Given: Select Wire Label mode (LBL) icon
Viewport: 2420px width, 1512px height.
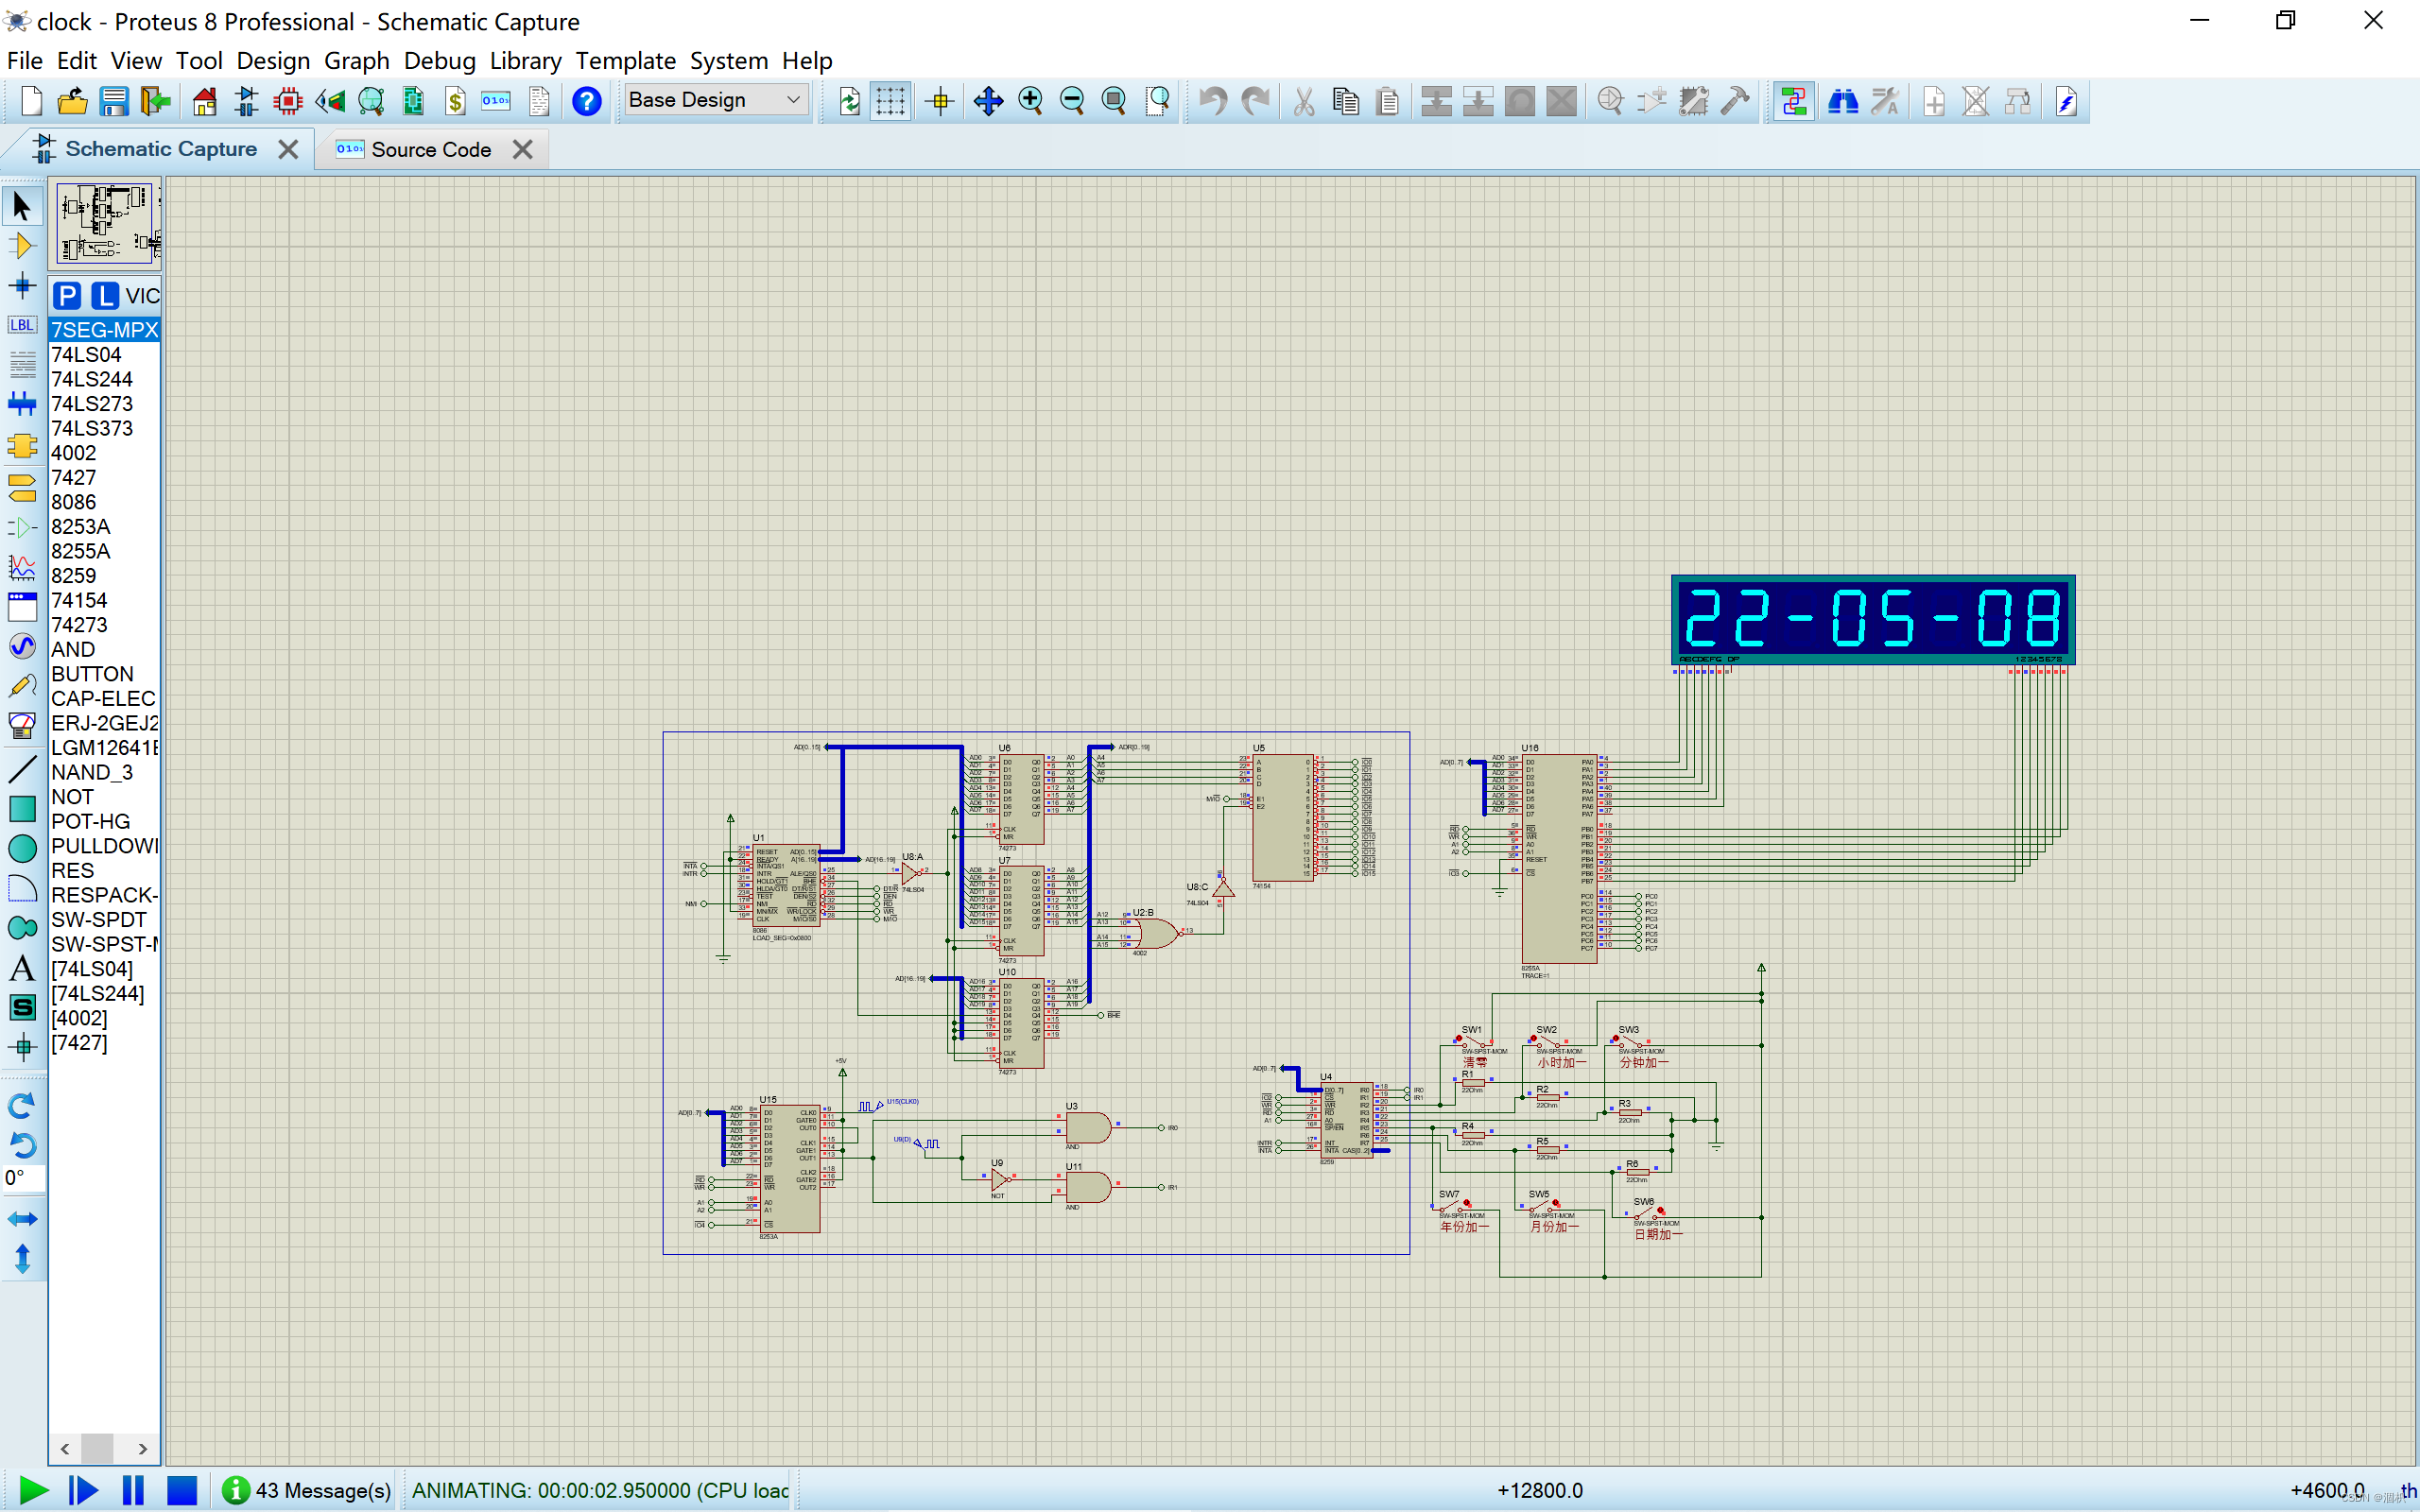Looking at the screenshot, I should pos(22,325).
